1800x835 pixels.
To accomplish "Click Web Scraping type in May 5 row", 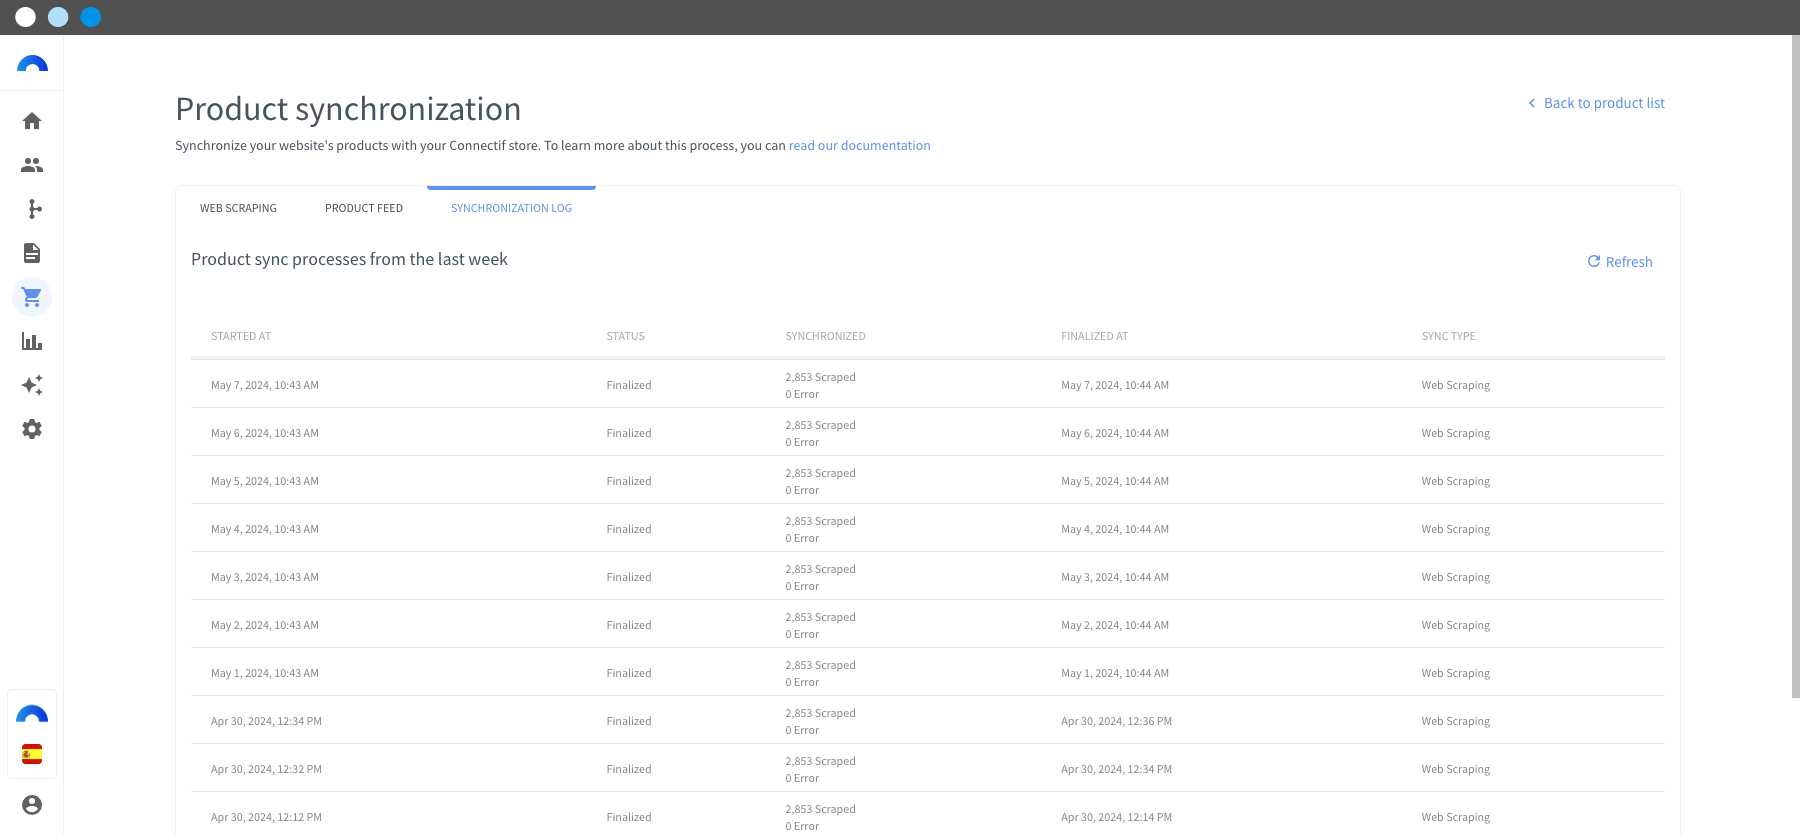I will 1456,481.
